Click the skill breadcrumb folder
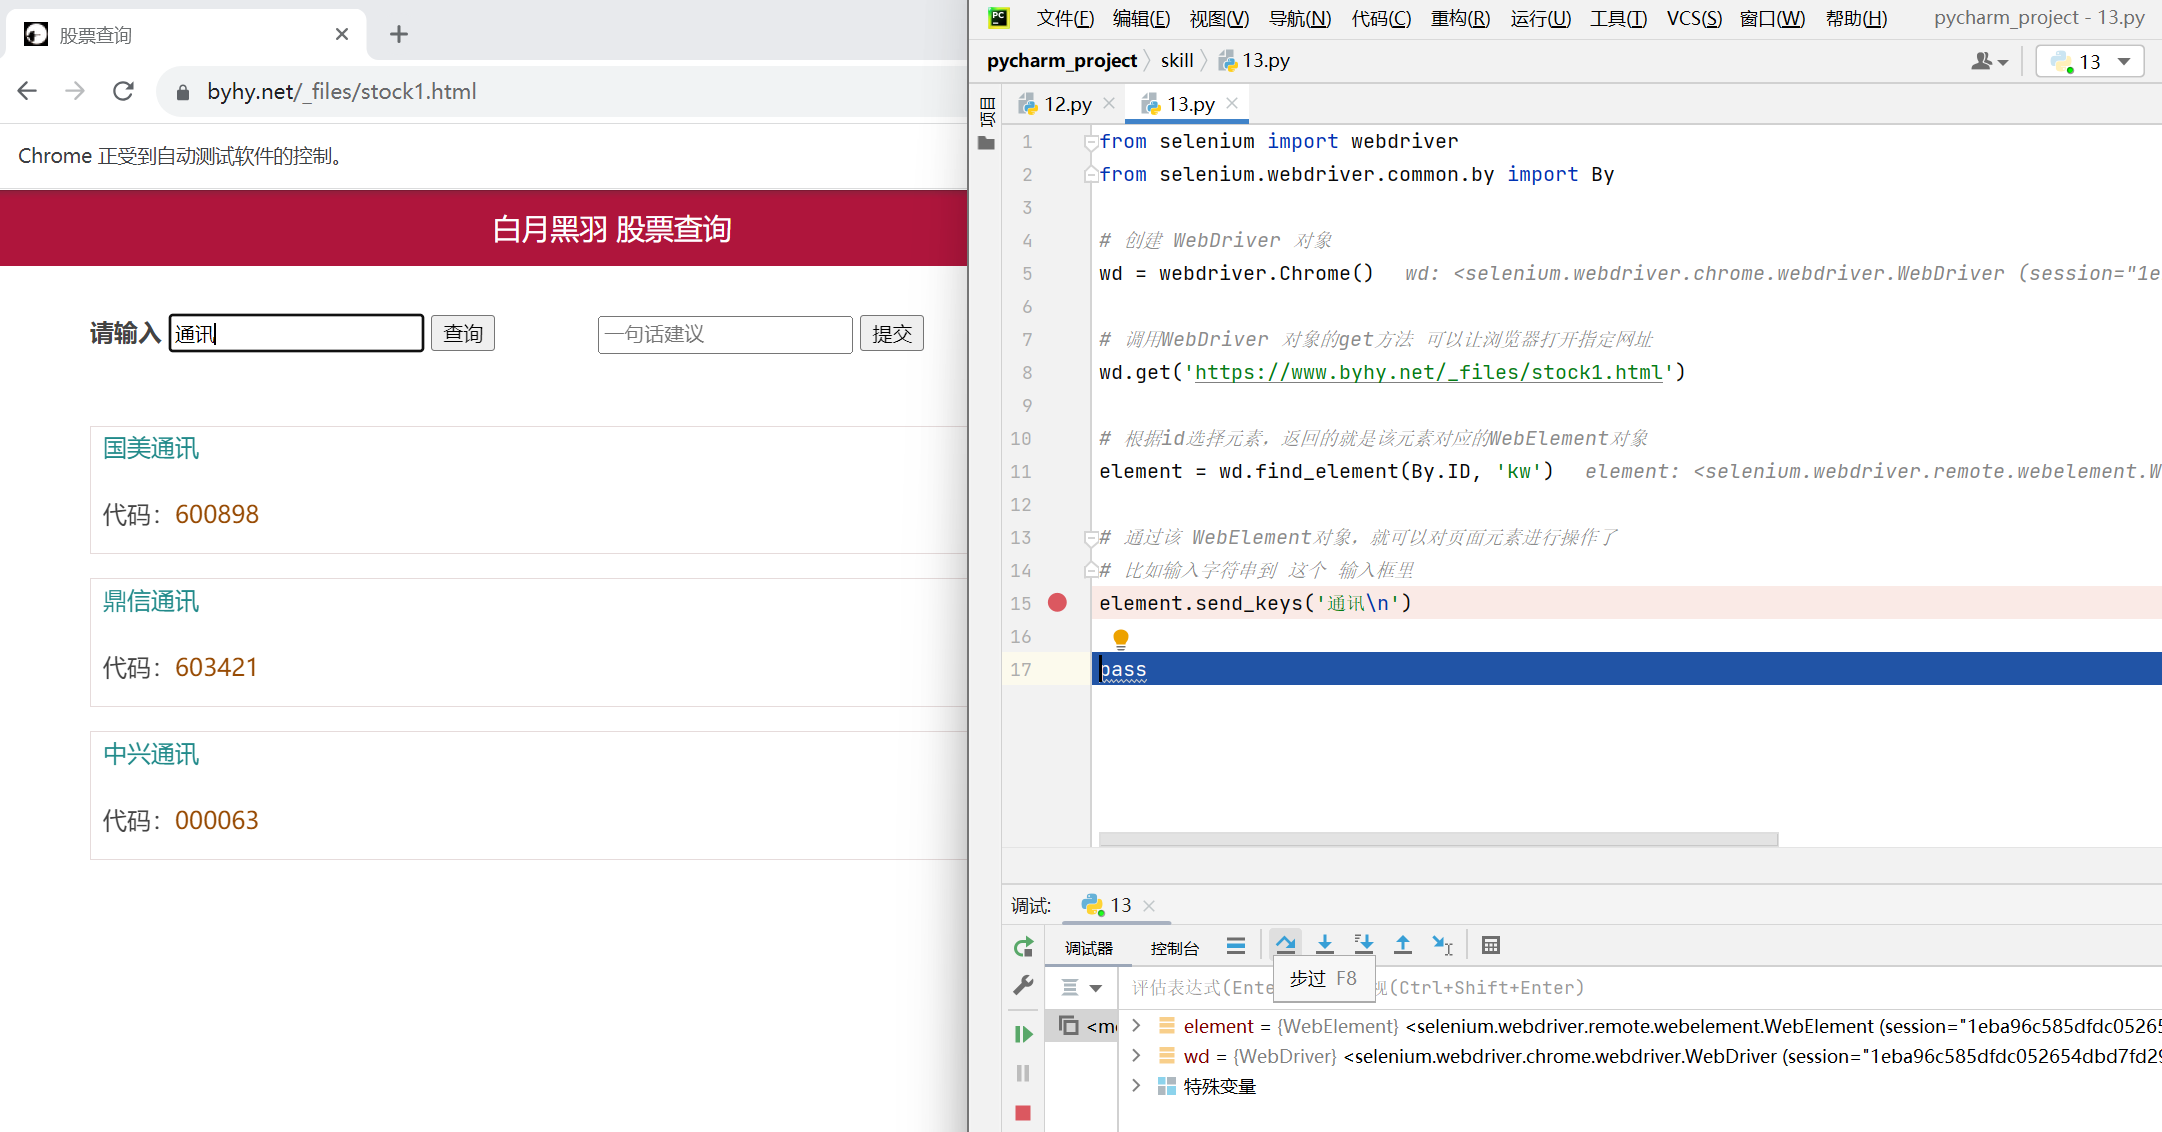Screen dimensions: 2162x1132 coord(1177,61)
